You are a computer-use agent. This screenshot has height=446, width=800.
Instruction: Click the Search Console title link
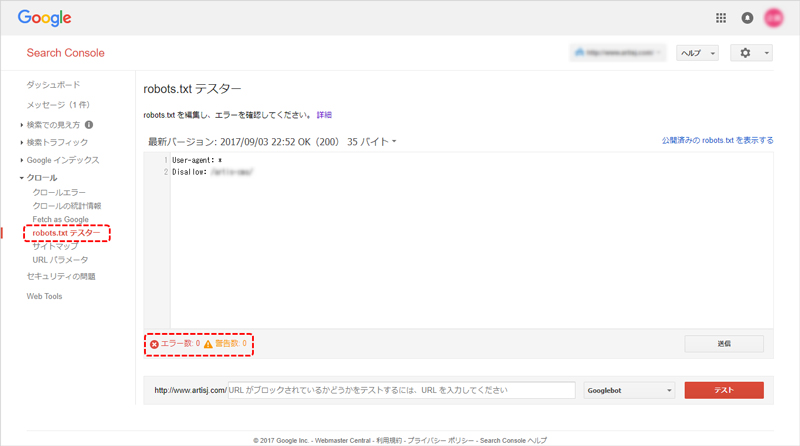pyautogui.click(x=65, y=53)
